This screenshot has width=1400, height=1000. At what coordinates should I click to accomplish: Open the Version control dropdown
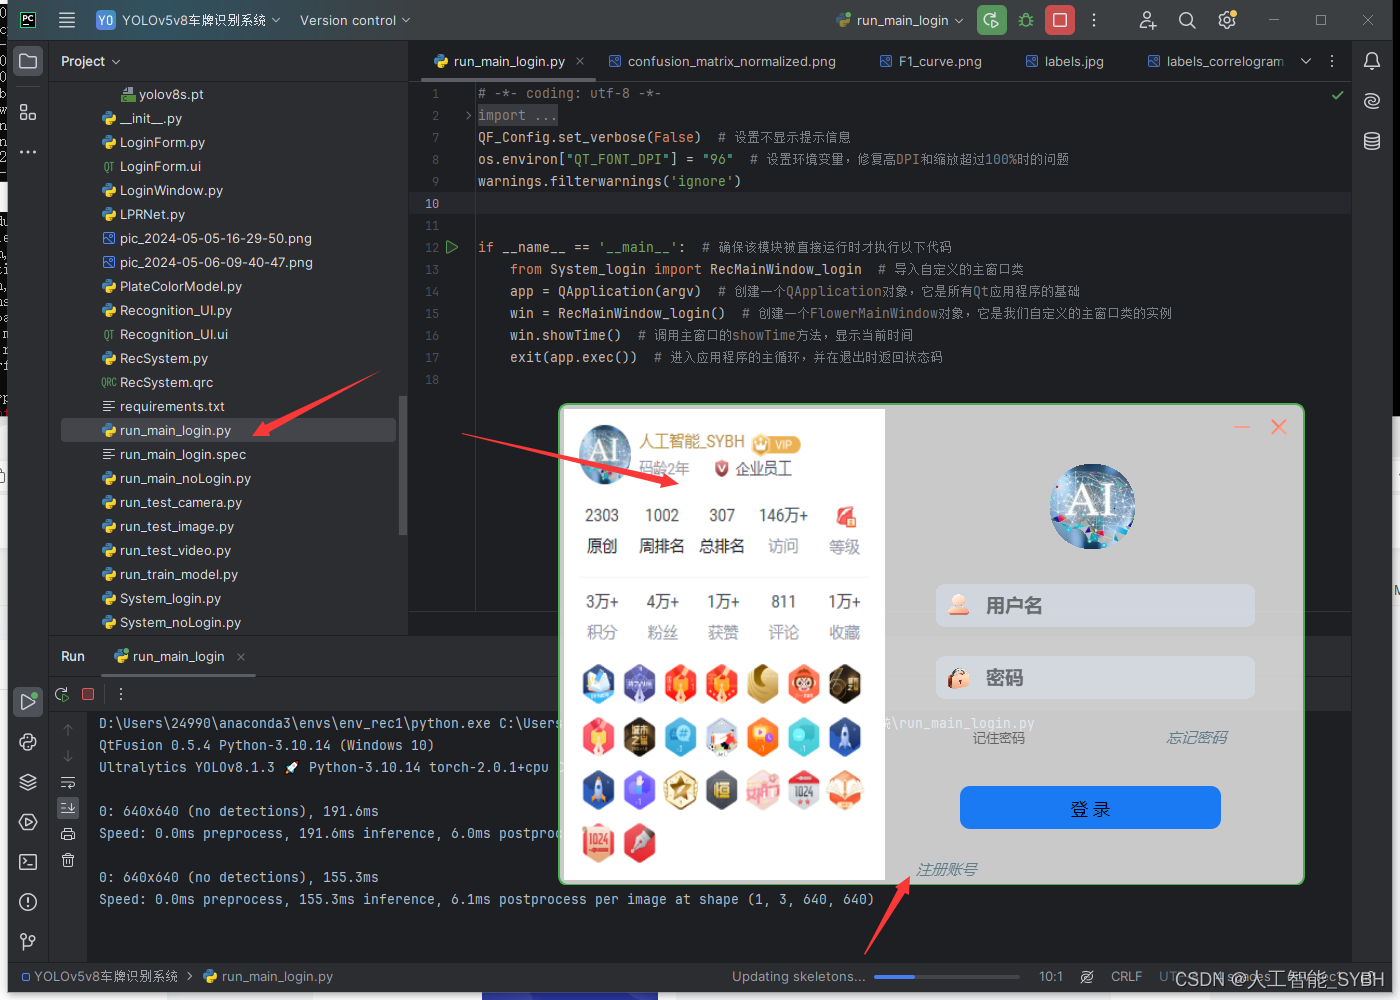(355, 20)
